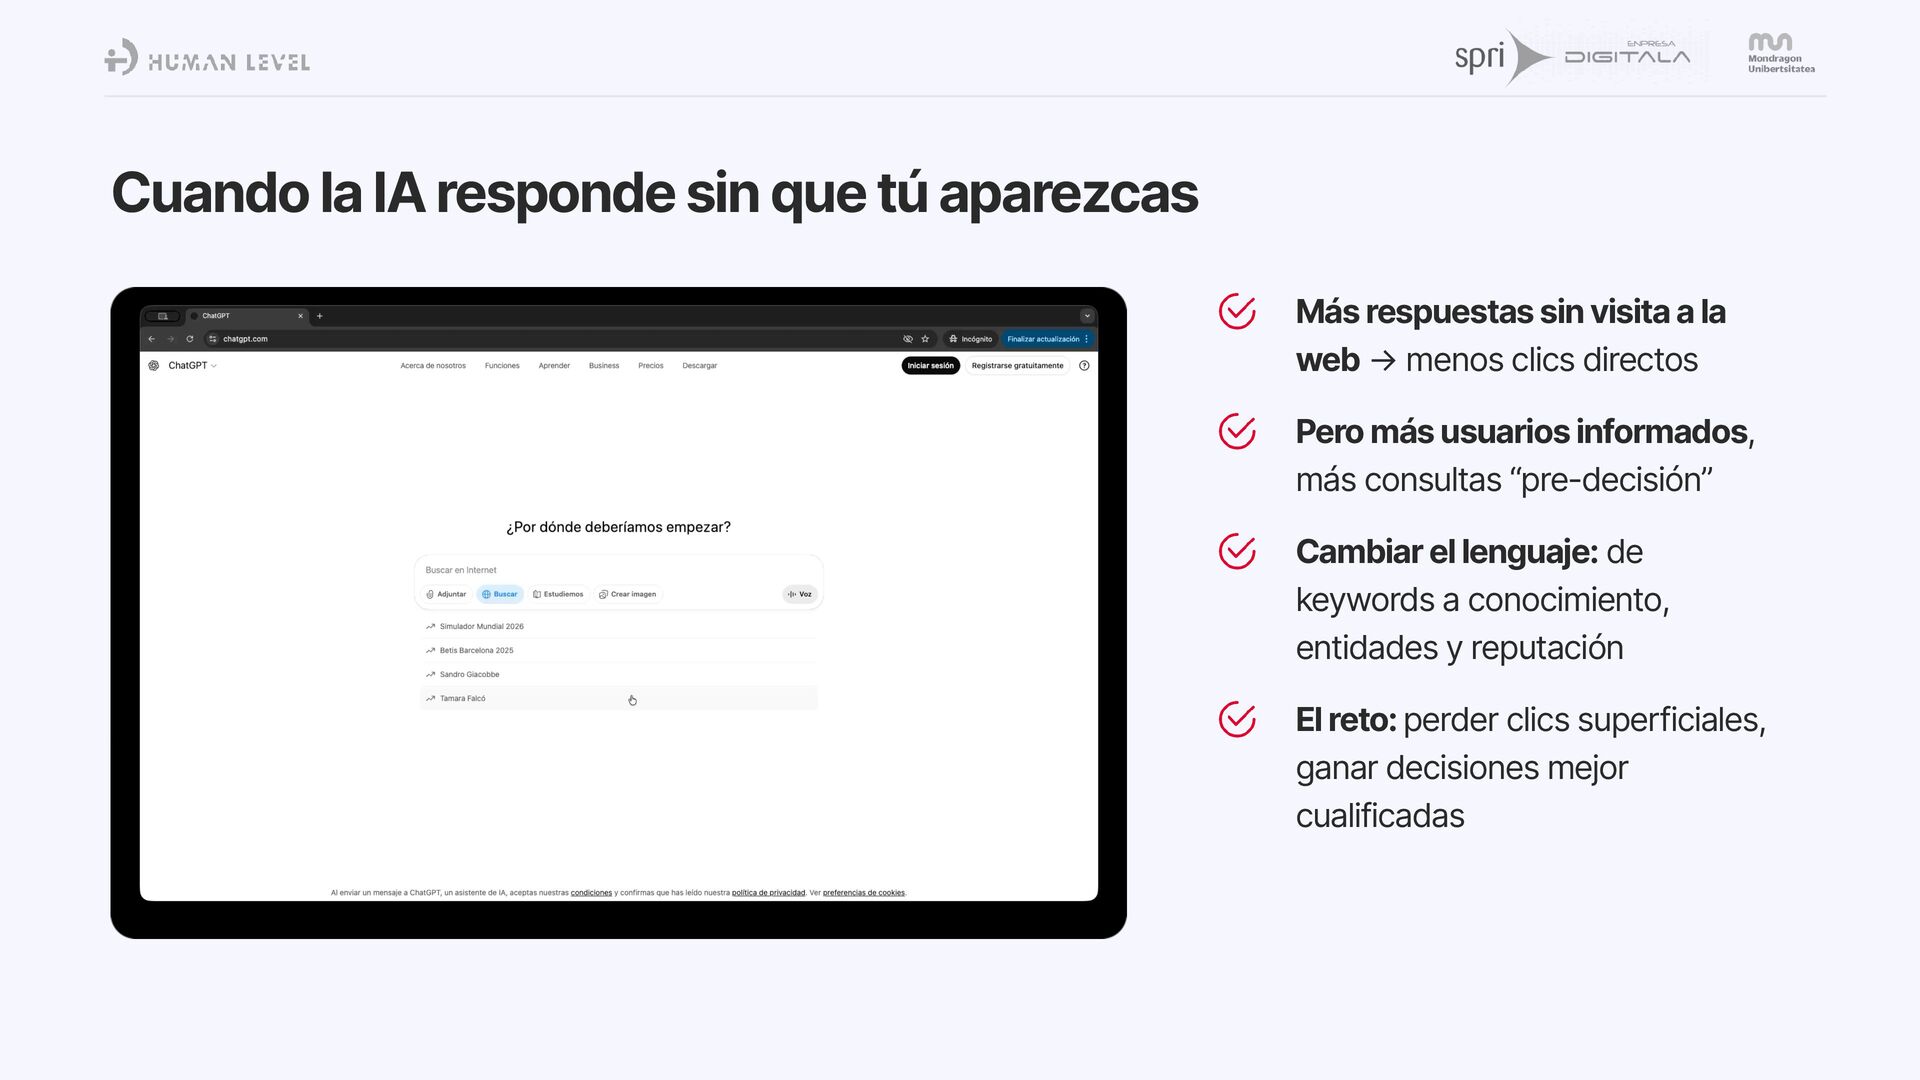Start voice mode with Voz button
The width and height of the screenshot is (1920, 1080).
799,594
